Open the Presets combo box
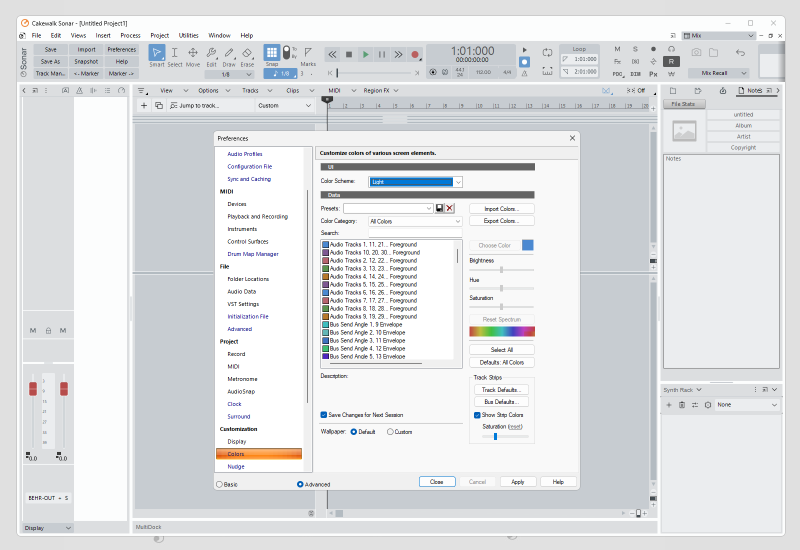The height and width of the screenshot is (550, 800). (x=387, y=208)
